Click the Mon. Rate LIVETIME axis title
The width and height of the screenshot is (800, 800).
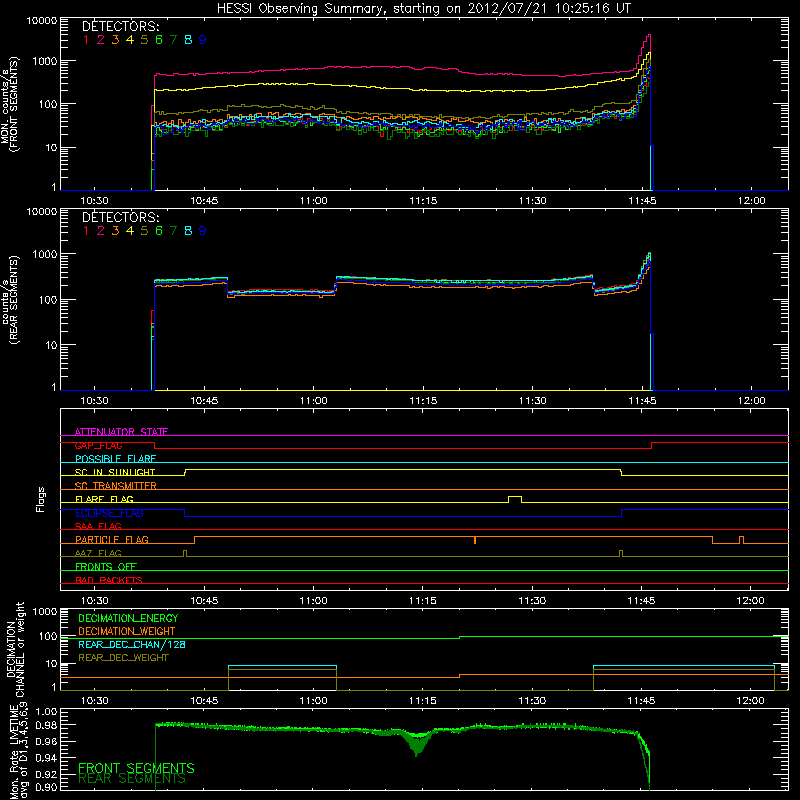tap(18, 751)
